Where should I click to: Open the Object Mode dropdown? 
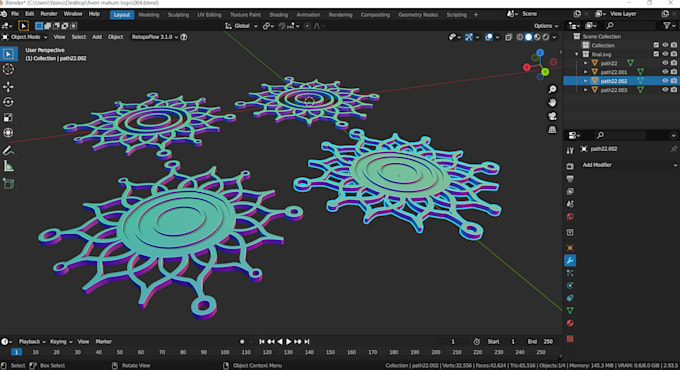click(25, 37)
